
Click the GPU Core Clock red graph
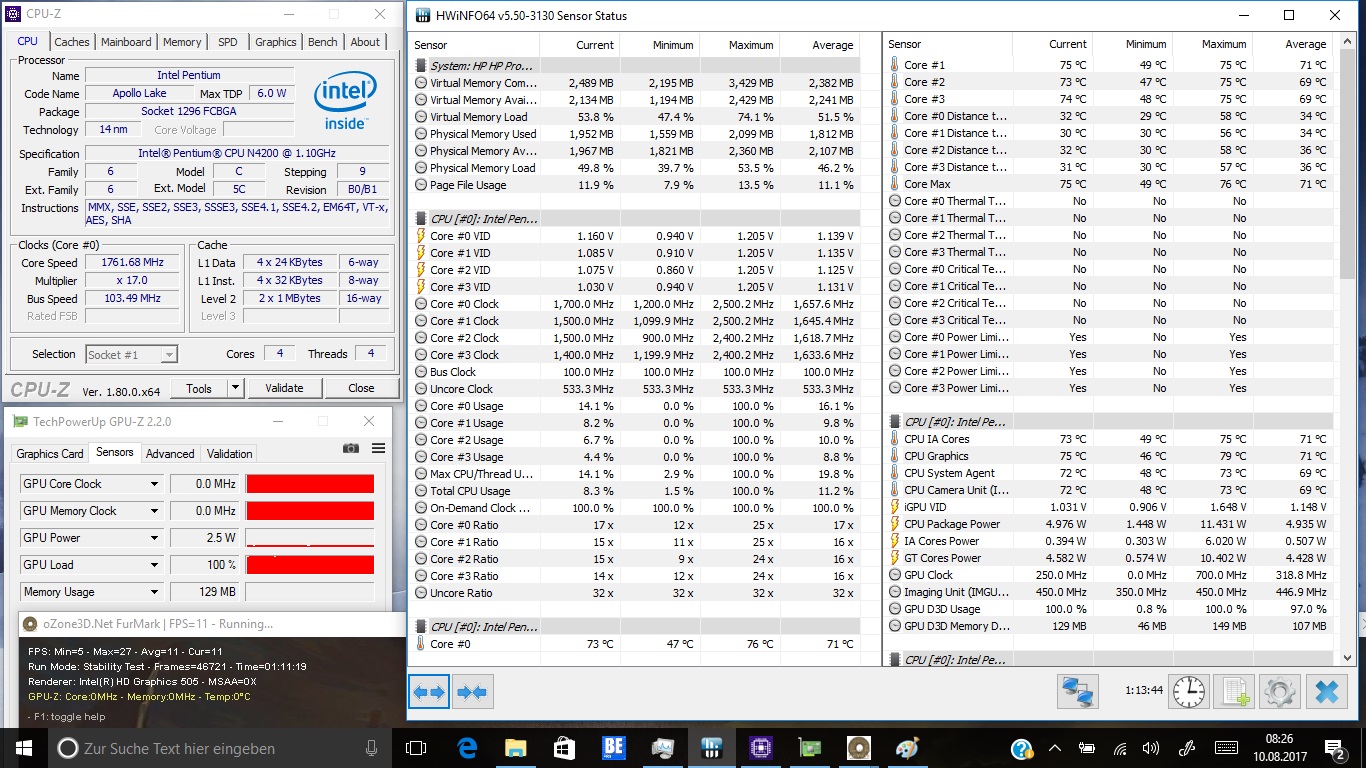(310, 484)
